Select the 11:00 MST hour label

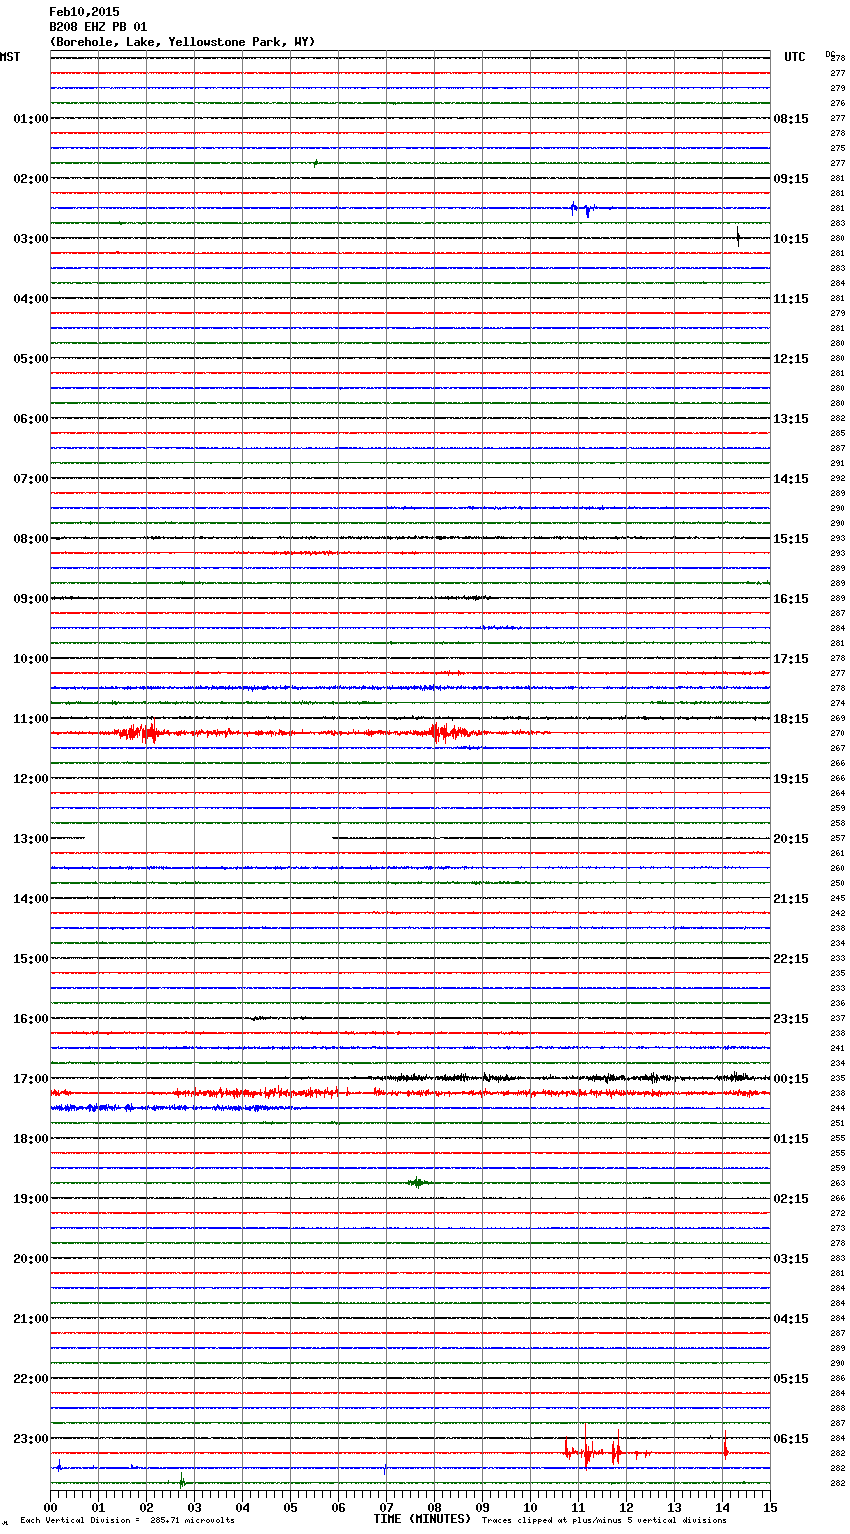(30, 718)
